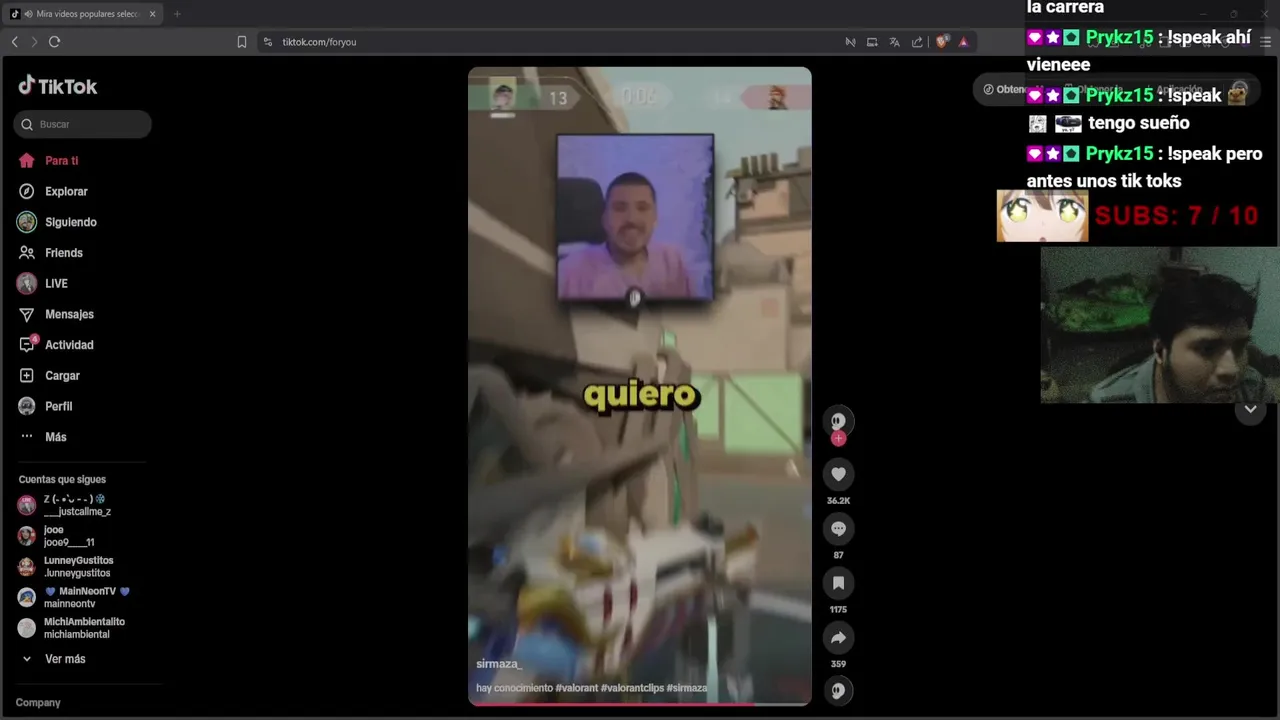Go forward with browser forward arrow
Screen dimensions: 1280x720
tap(34, 41)
